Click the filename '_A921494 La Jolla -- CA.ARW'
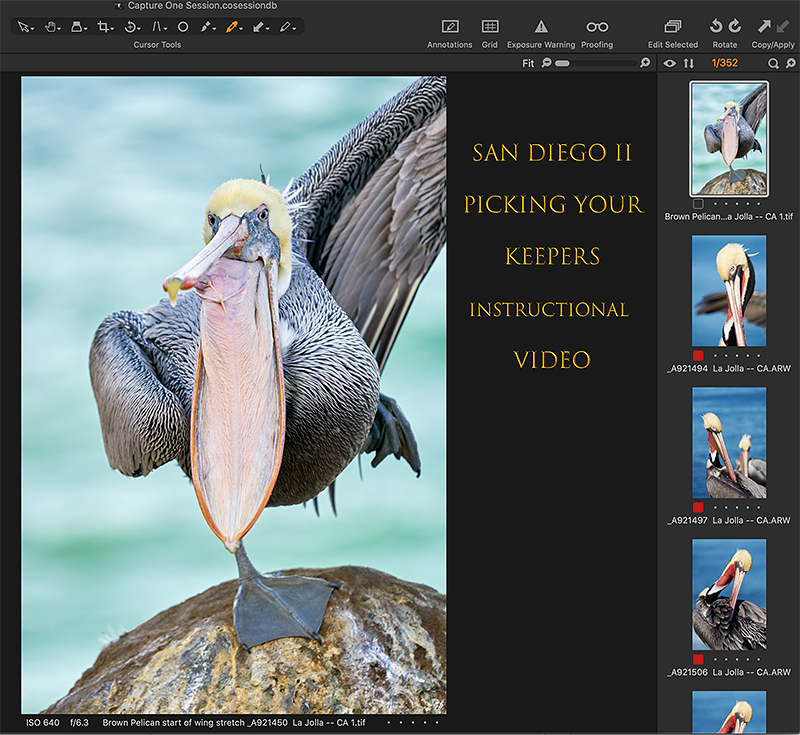This screenshot has height=735, width=800. coord(729,368)
